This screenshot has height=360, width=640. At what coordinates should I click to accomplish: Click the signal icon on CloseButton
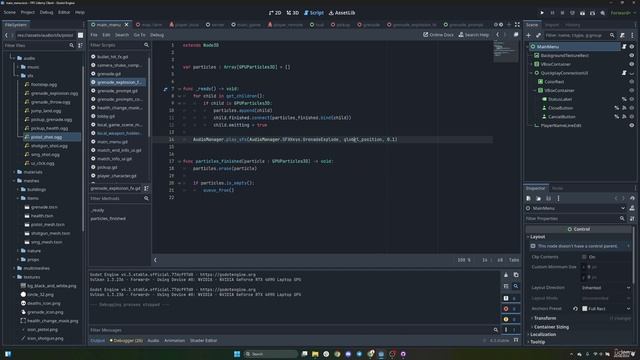624,108
